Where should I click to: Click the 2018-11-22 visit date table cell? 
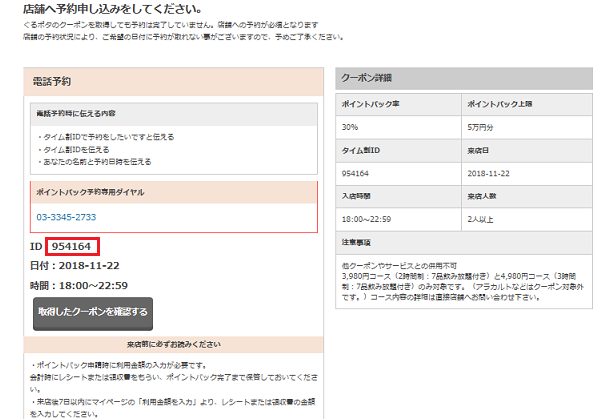click(527, 174)
